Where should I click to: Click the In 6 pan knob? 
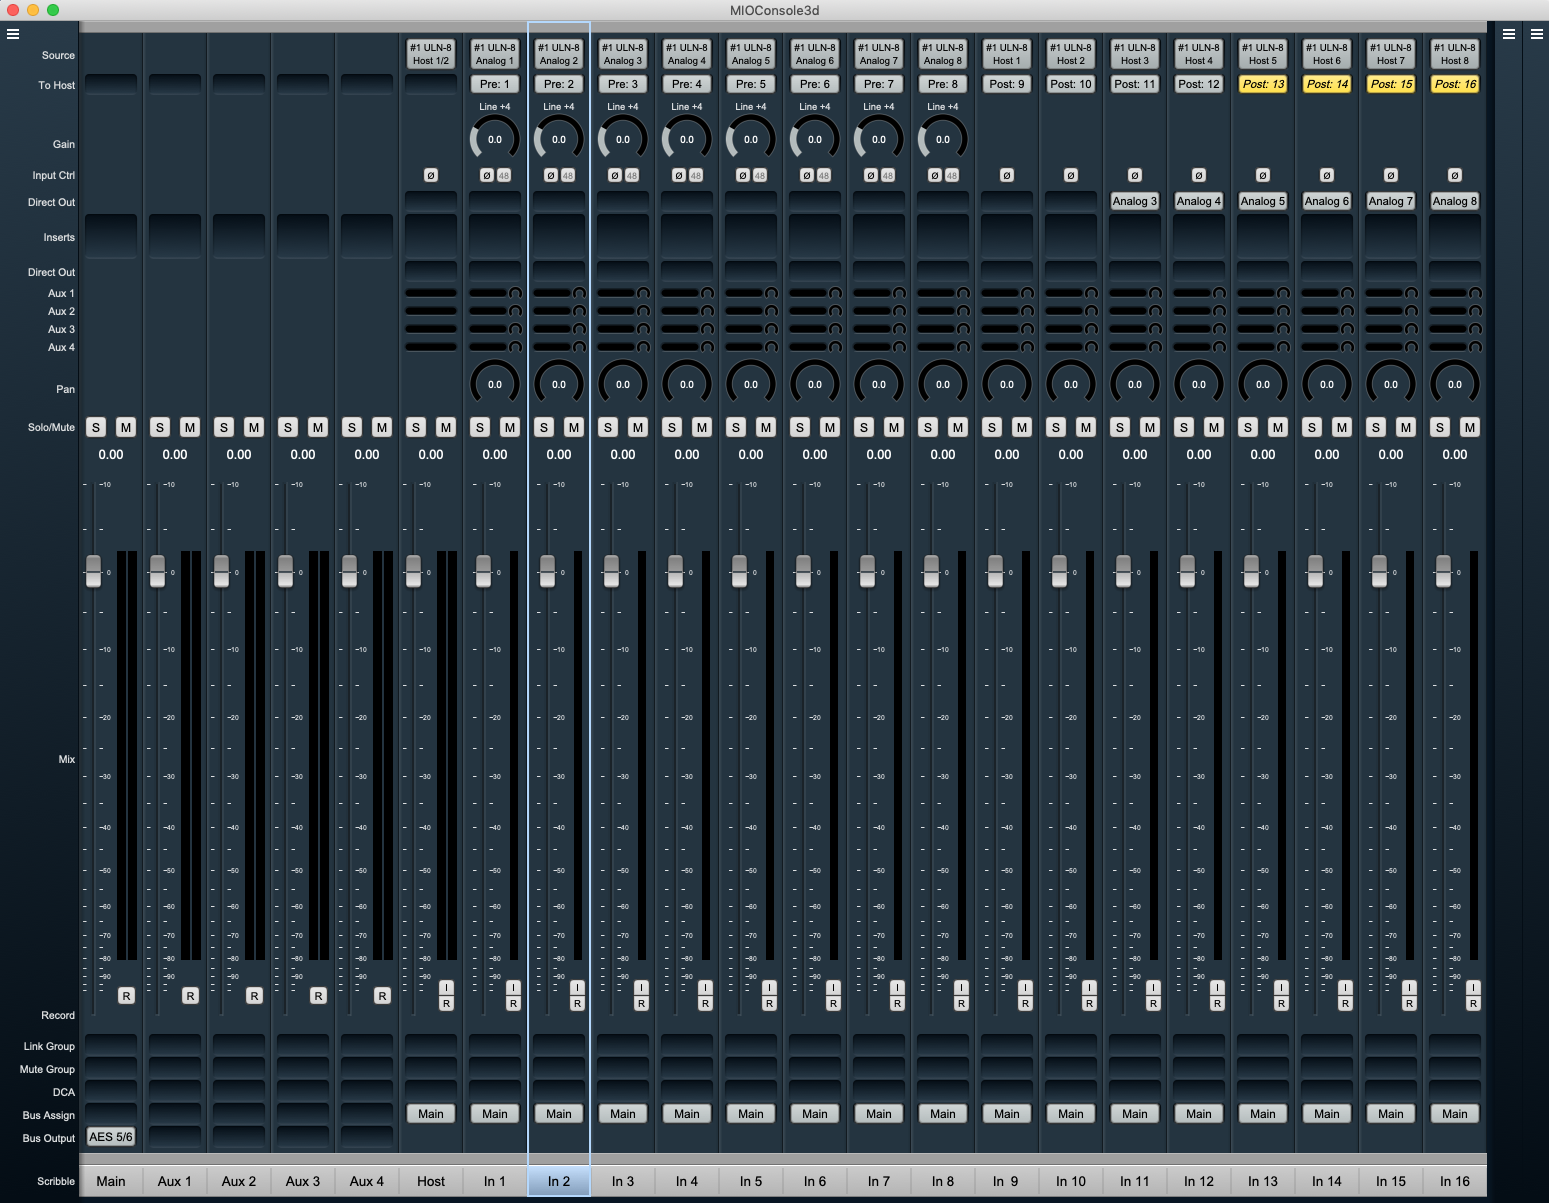[815, 384]
